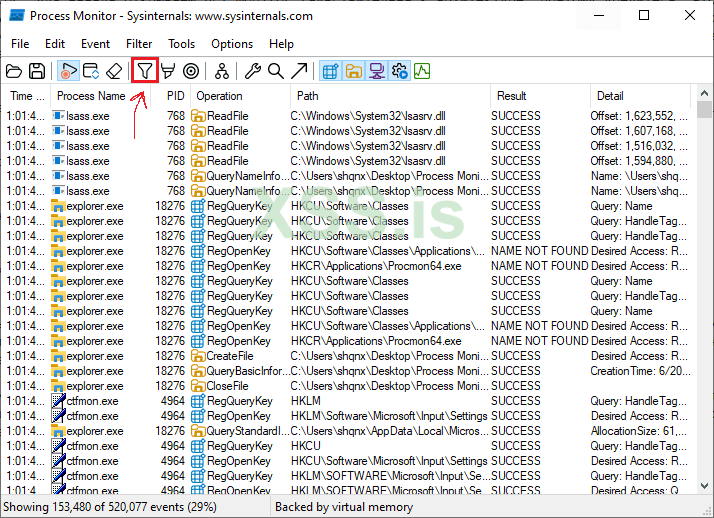
Task: Open the Highlight dialog via highlighter icon
Action: pyautogui.click(x=168, y=71)
